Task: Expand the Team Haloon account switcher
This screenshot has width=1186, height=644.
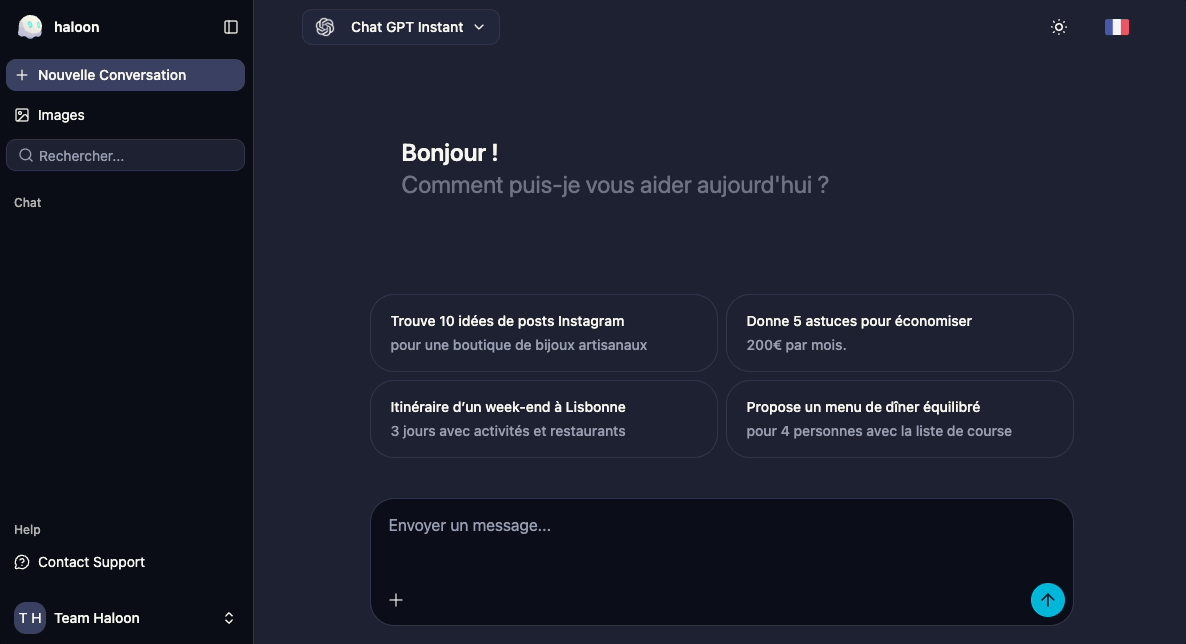Action: point(228,618)
